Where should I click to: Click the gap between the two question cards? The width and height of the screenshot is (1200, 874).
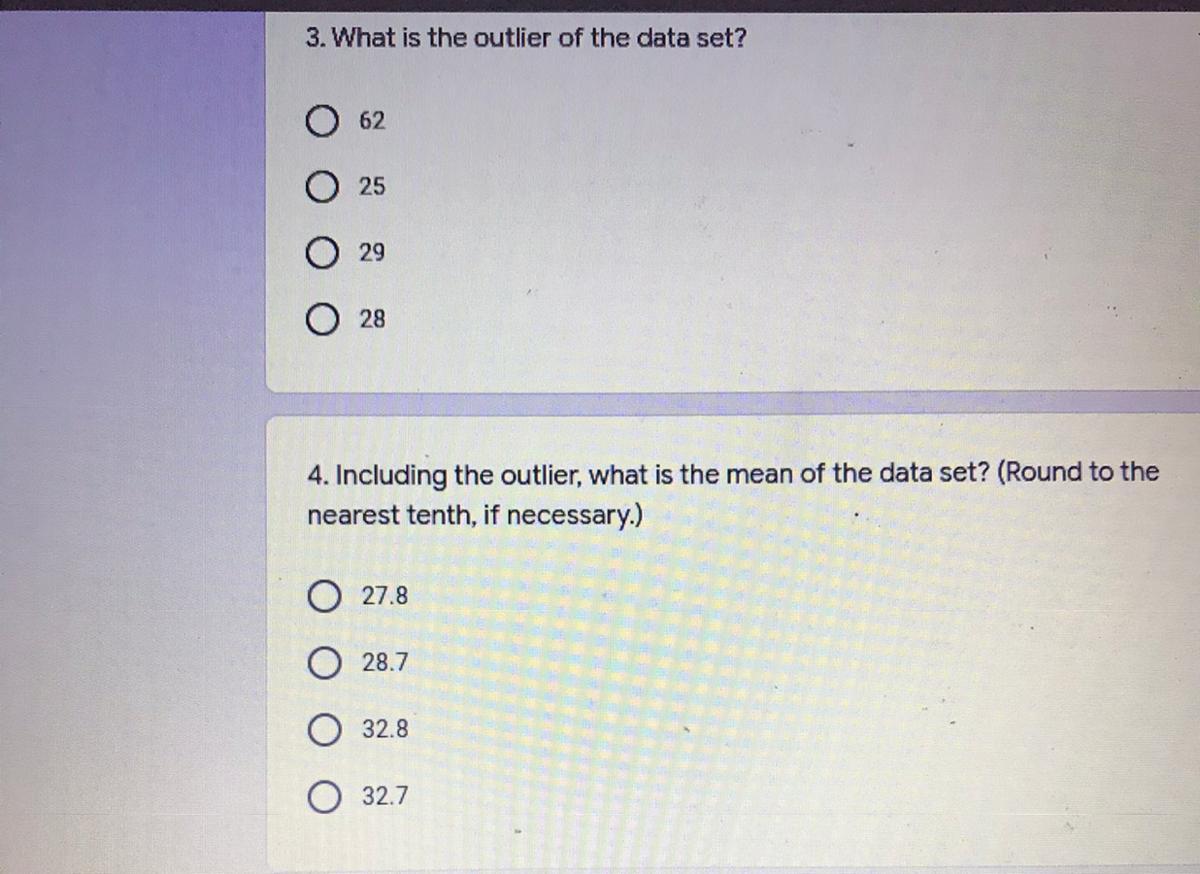[x=730, y=403]
